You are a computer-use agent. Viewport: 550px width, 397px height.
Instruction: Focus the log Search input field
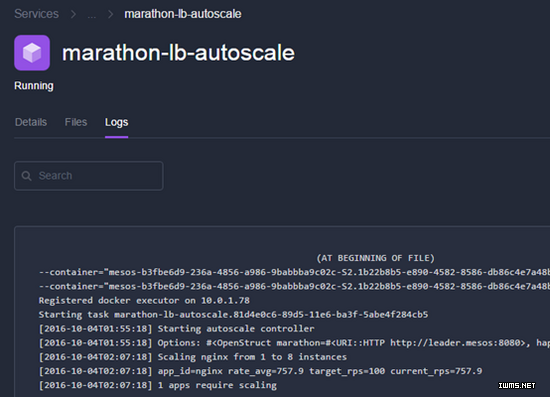[89, 176]
